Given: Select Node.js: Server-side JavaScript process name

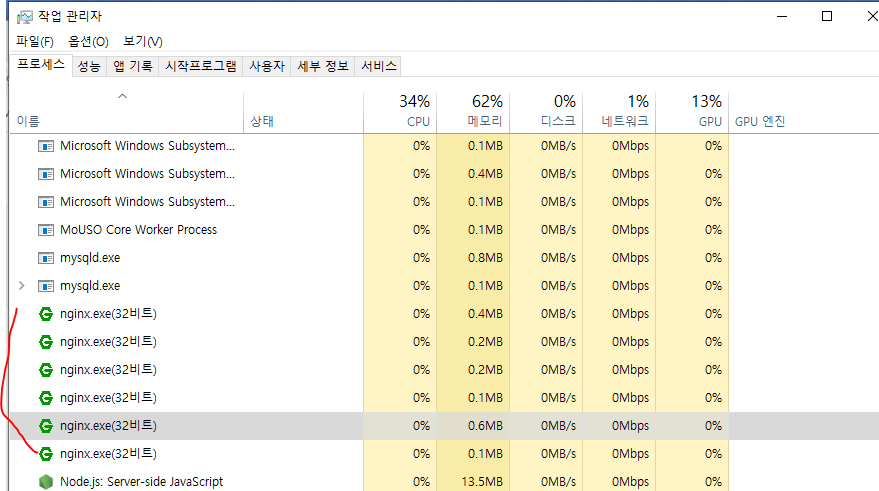Looking at the screenshot, I should tap(141, 481).
